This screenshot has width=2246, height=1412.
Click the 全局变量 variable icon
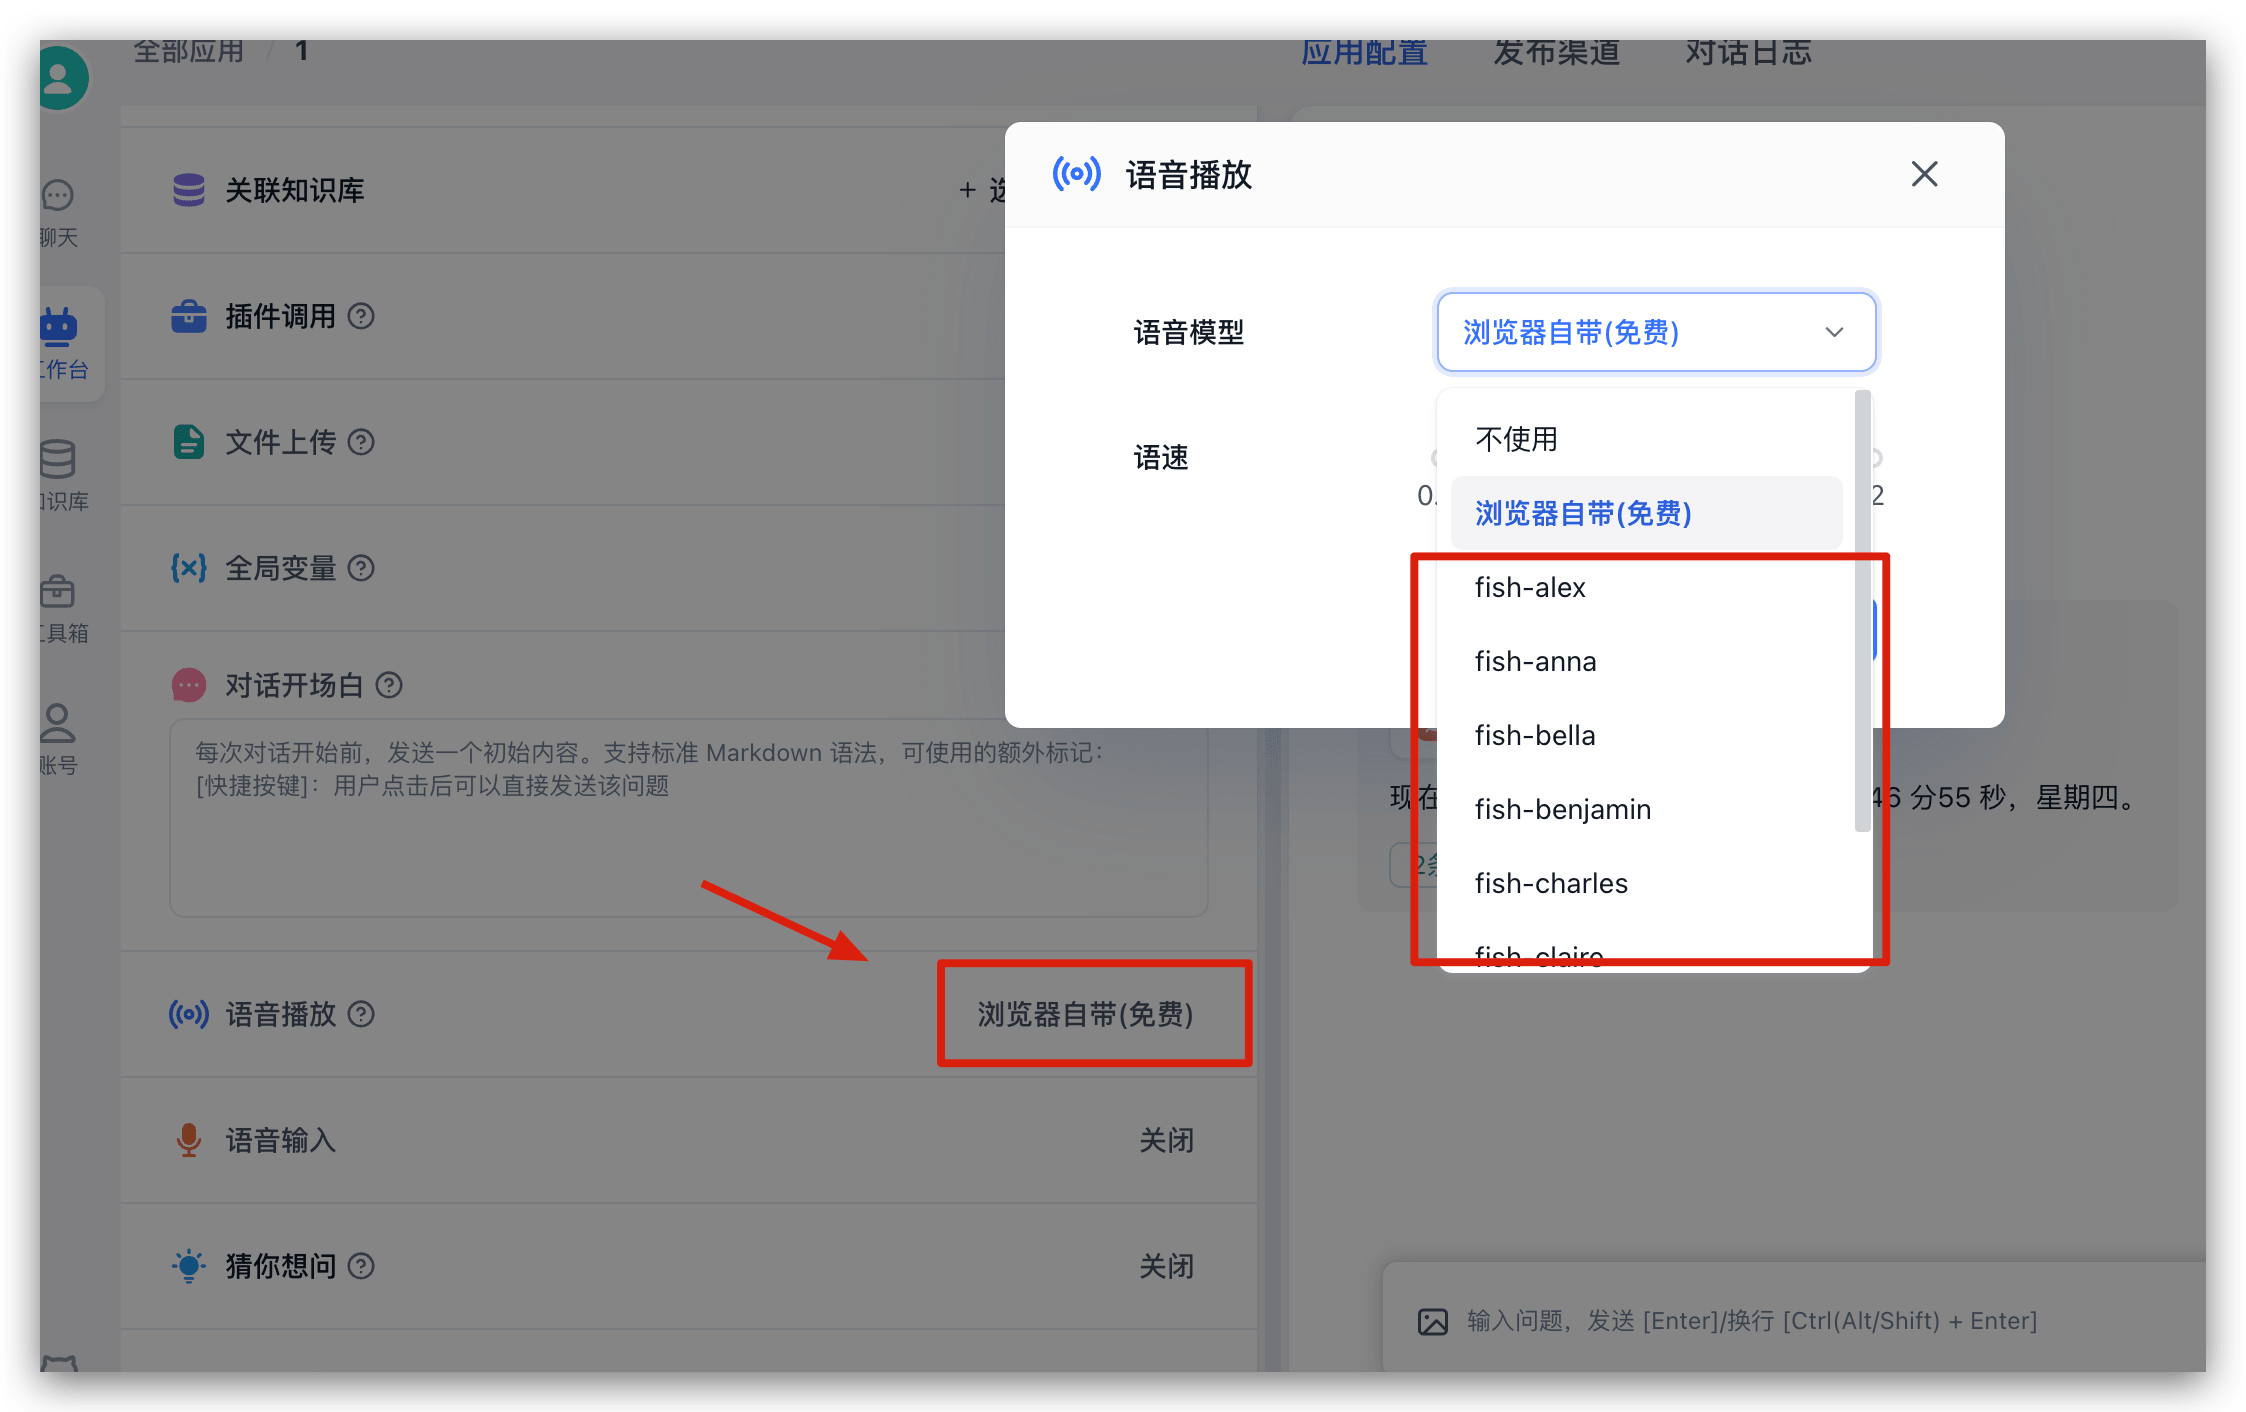pyautogui.click(x=189, y=567)
